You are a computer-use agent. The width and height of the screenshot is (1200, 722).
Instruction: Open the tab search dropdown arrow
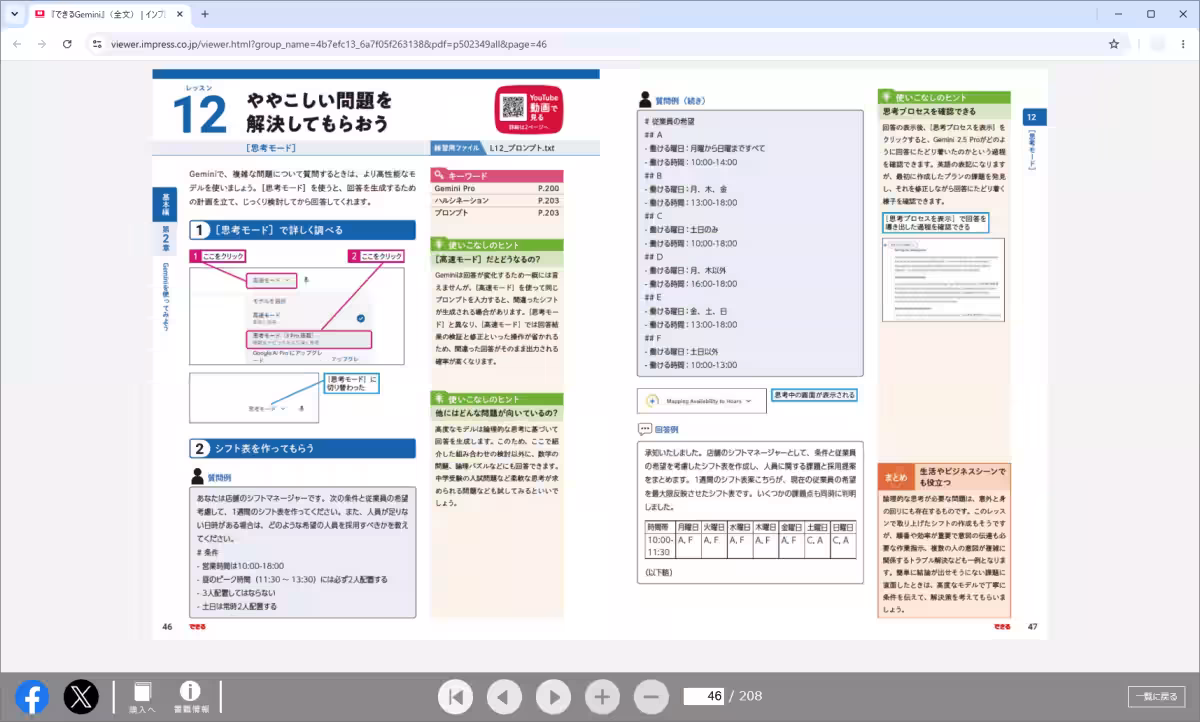point(14,14)
